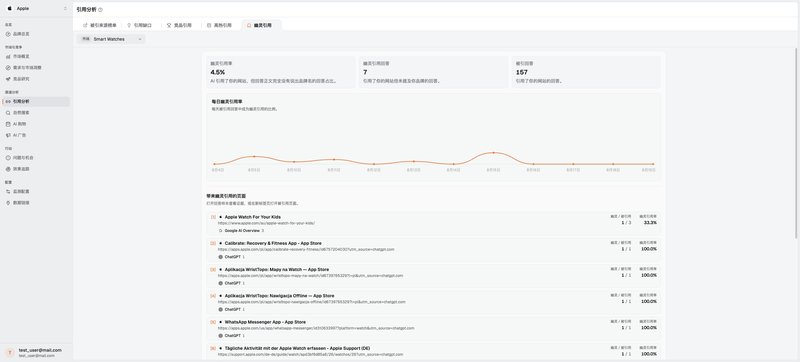This screenshot has height=362, width=800.
Task: Click the magnifier icon for 自然搜索
Action: [8, 113]
